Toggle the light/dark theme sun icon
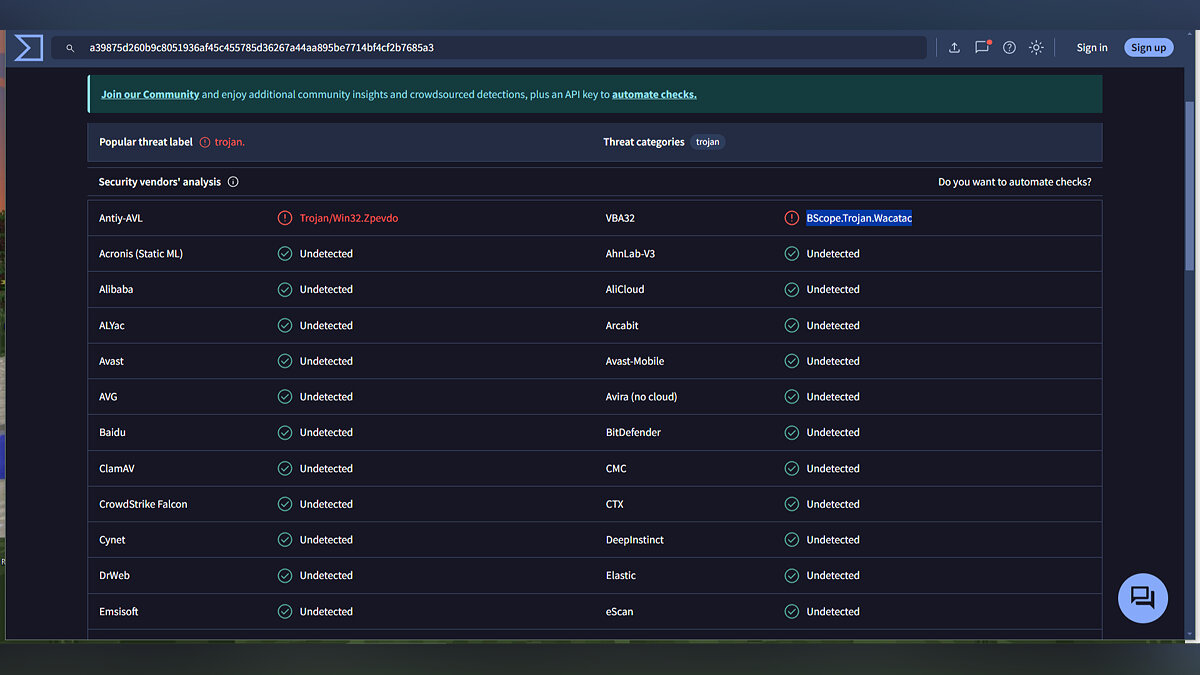Image resolution: width=1200 pixels, height=675 pixels. point(1036,48)
